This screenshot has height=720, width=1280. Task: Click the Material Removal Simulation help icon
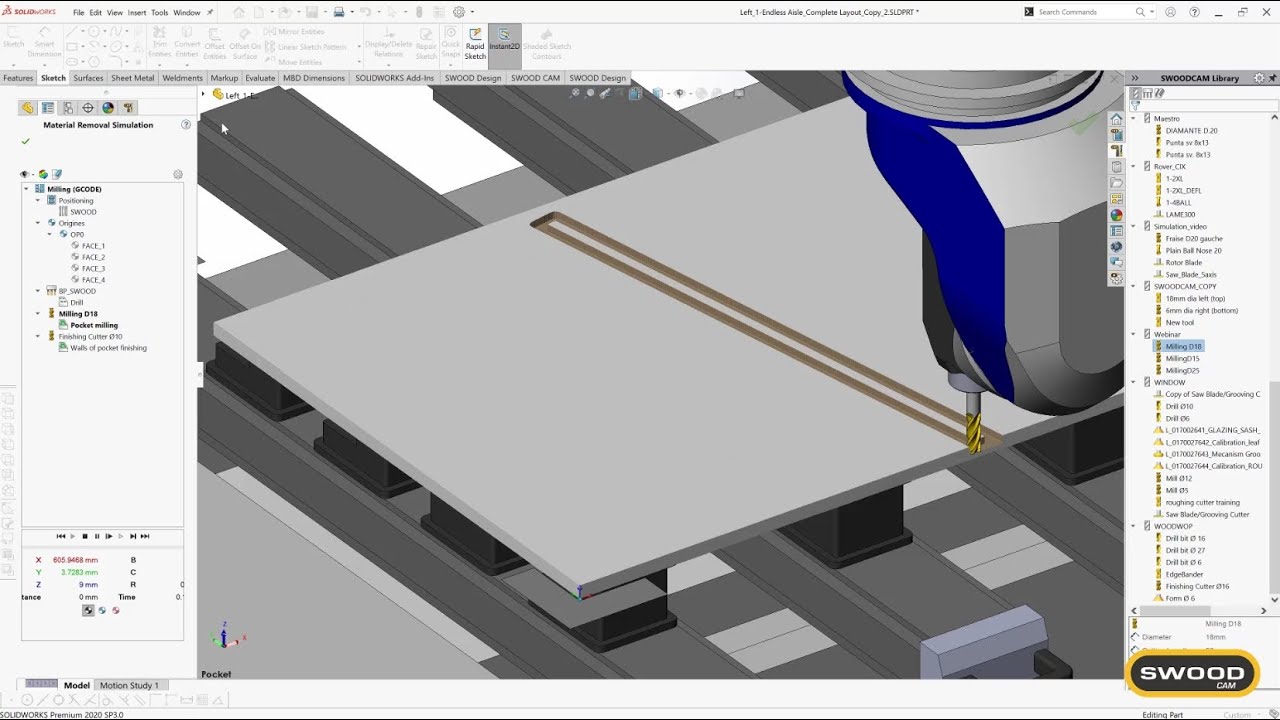point(186,125)
